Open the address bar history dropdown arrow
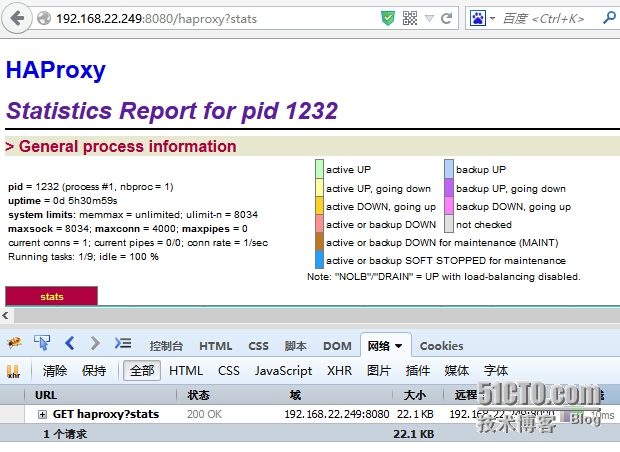Image resolution: width=620 pixels, height=452 pixels. point(429,18)
